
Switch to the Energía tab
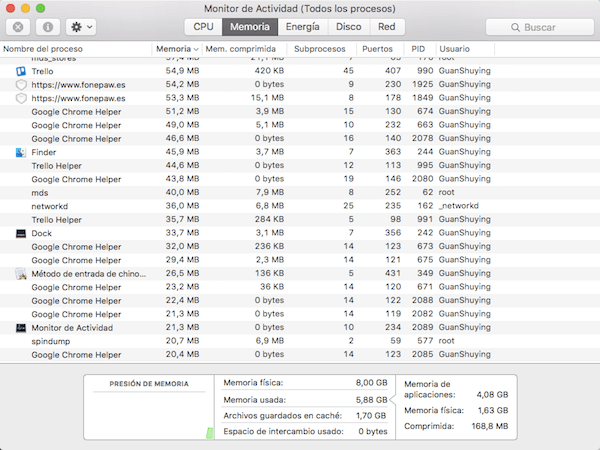click(x=303, y=27)
